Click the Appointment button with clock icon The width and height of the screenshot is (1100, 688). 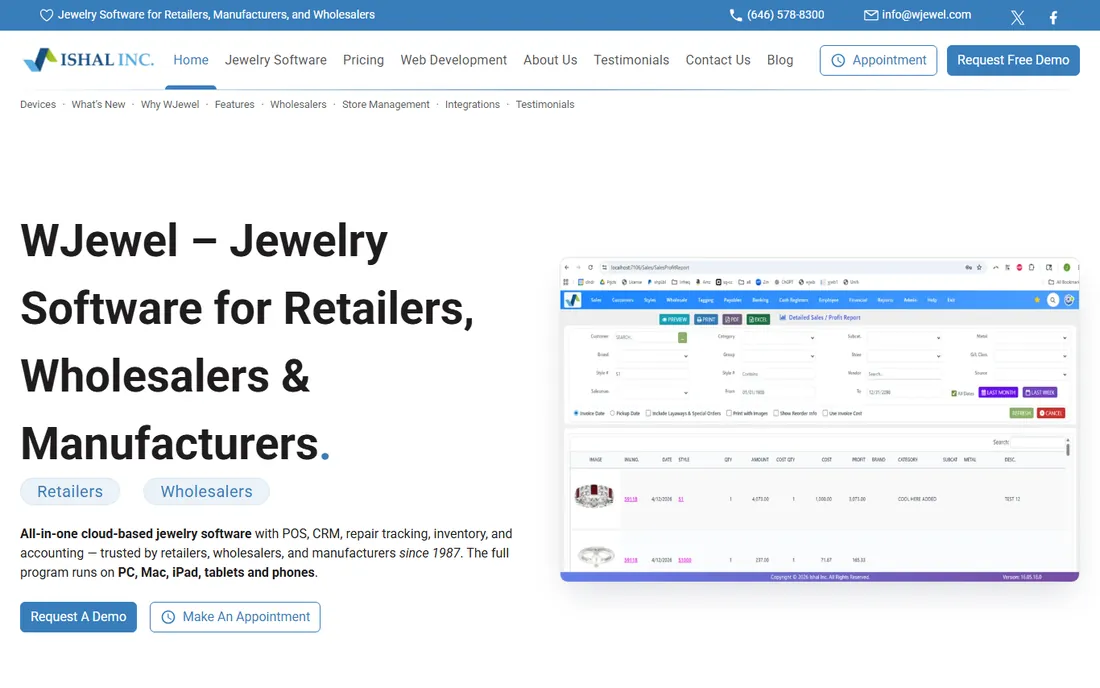878,60
